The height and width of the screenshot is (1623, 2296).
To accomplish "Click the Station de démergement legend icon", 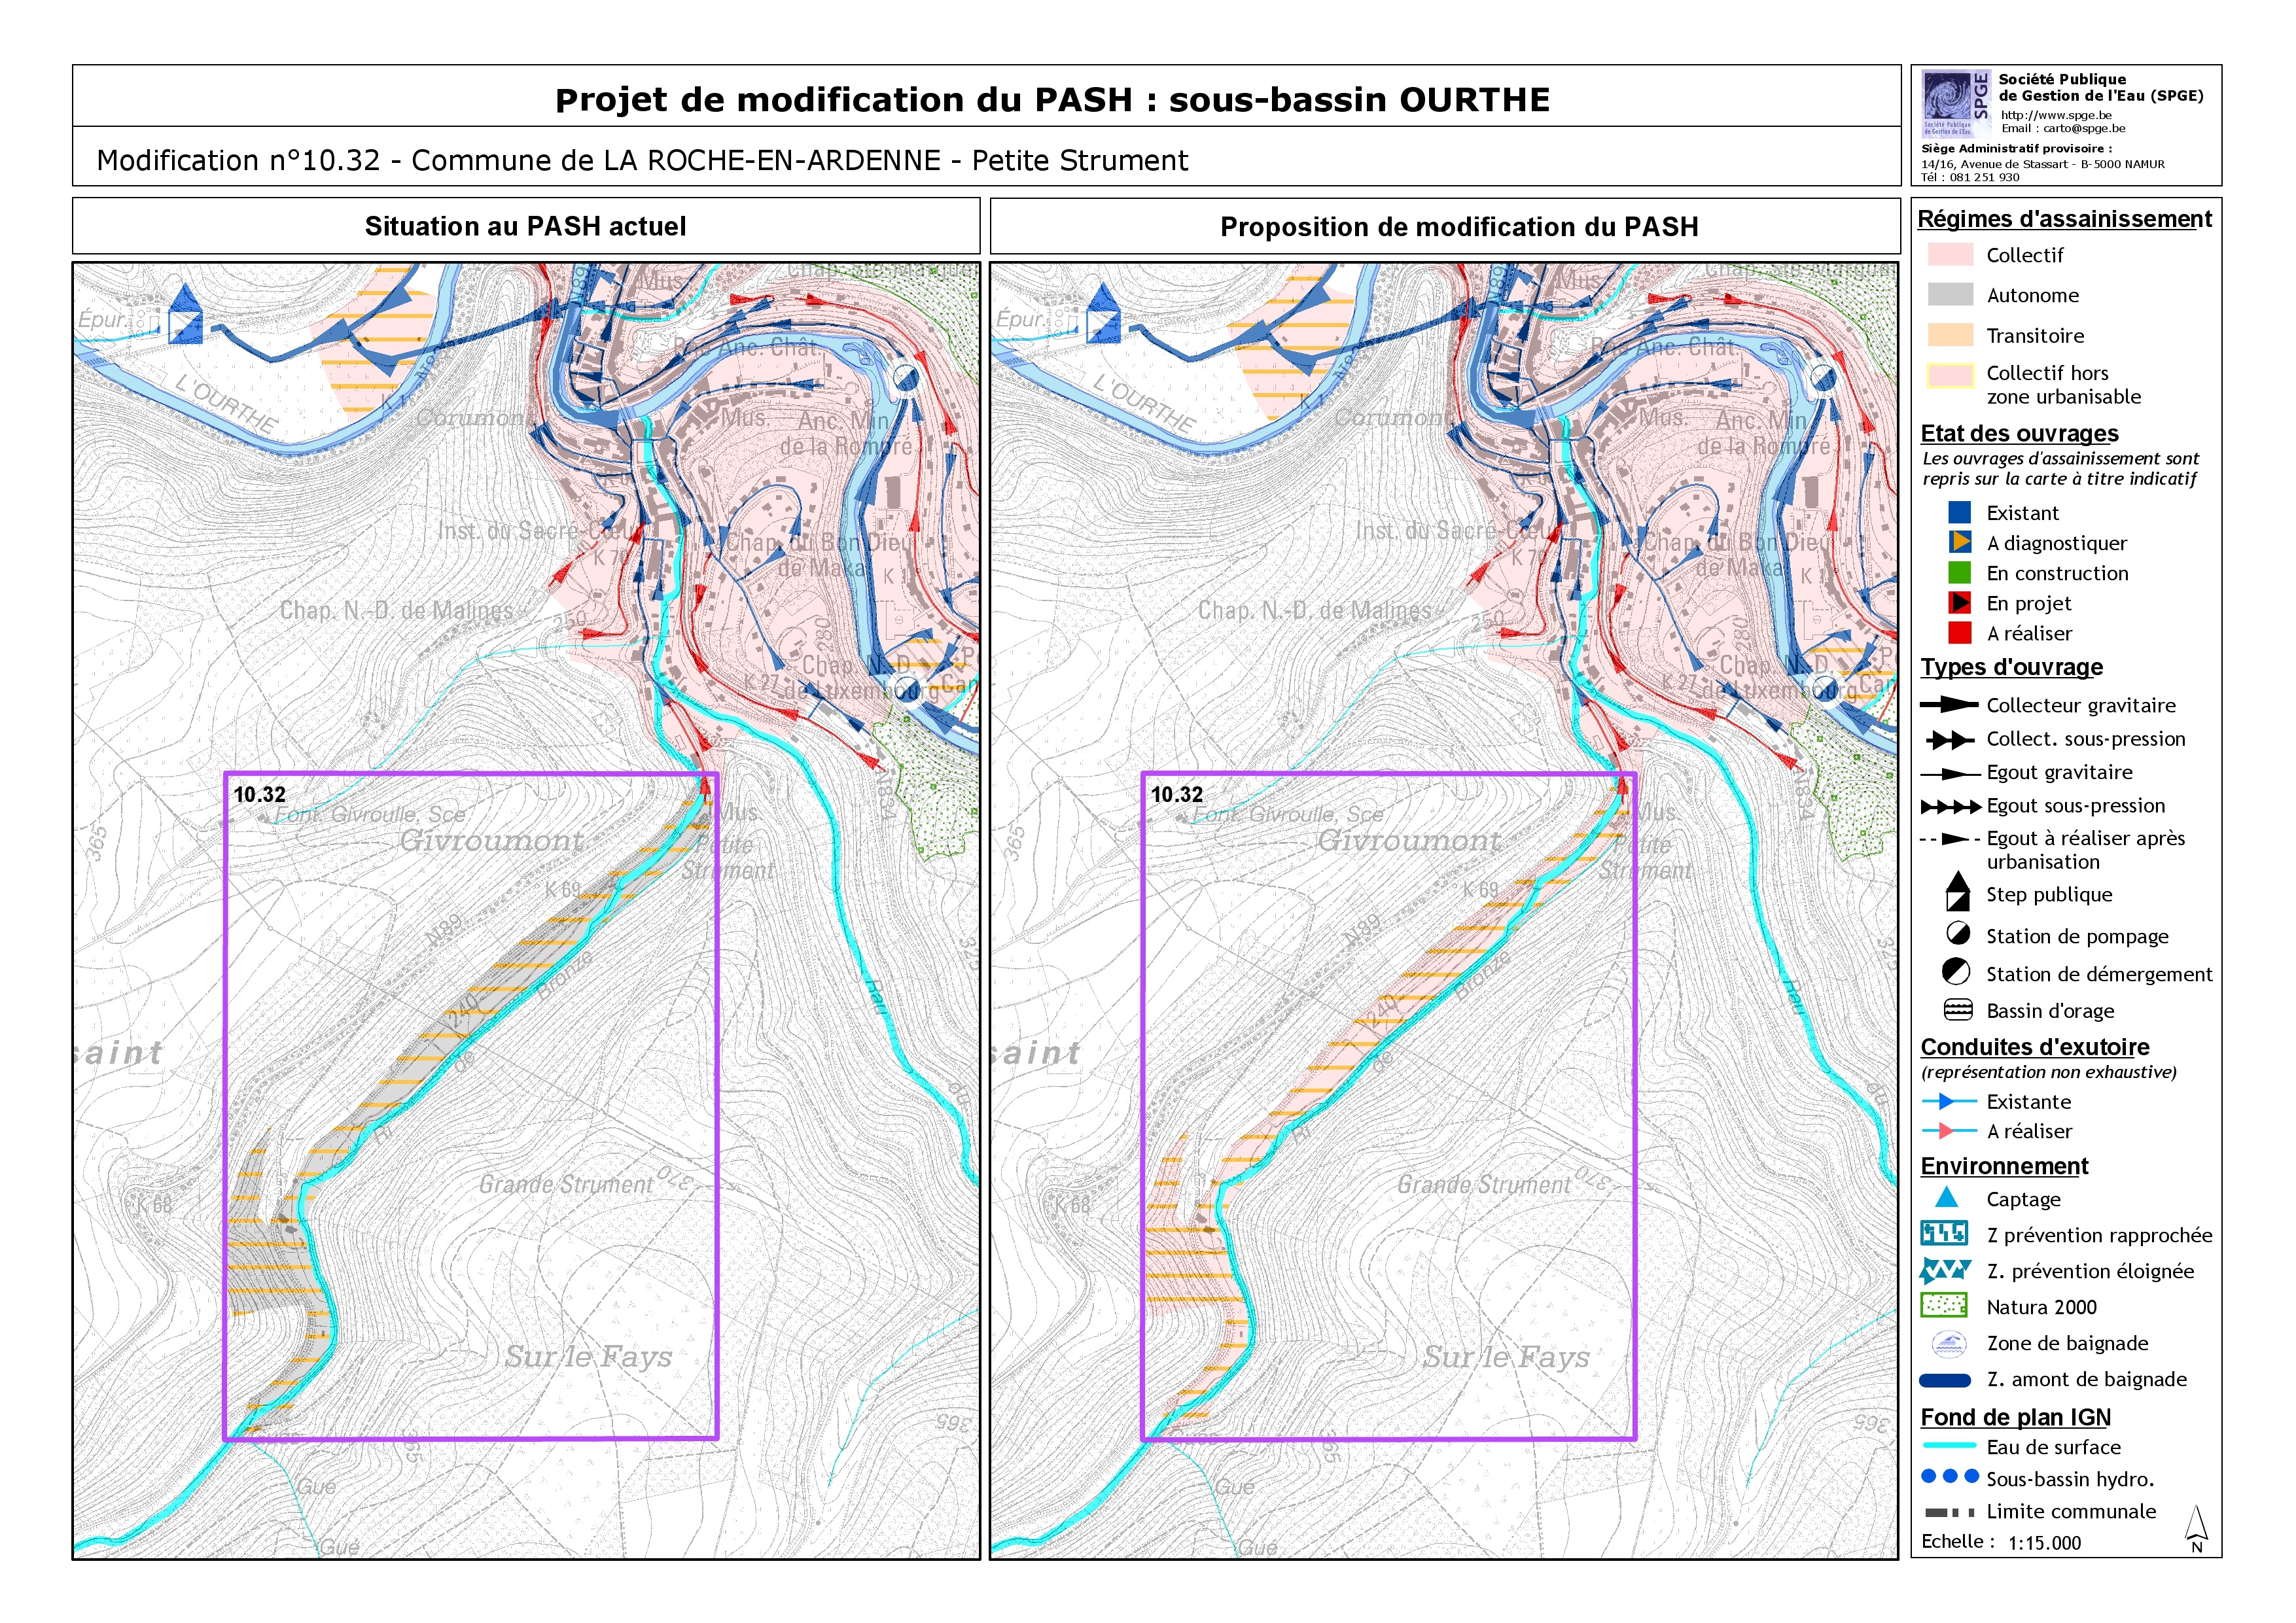I will coord(1956,972).
